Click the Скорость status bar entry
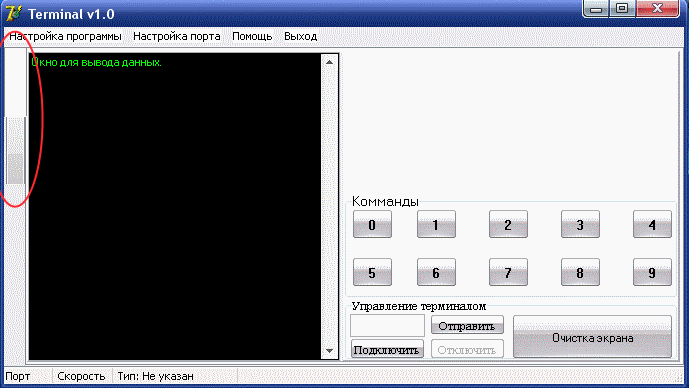This screenshot has height=388, width=689. coord(82,376)
